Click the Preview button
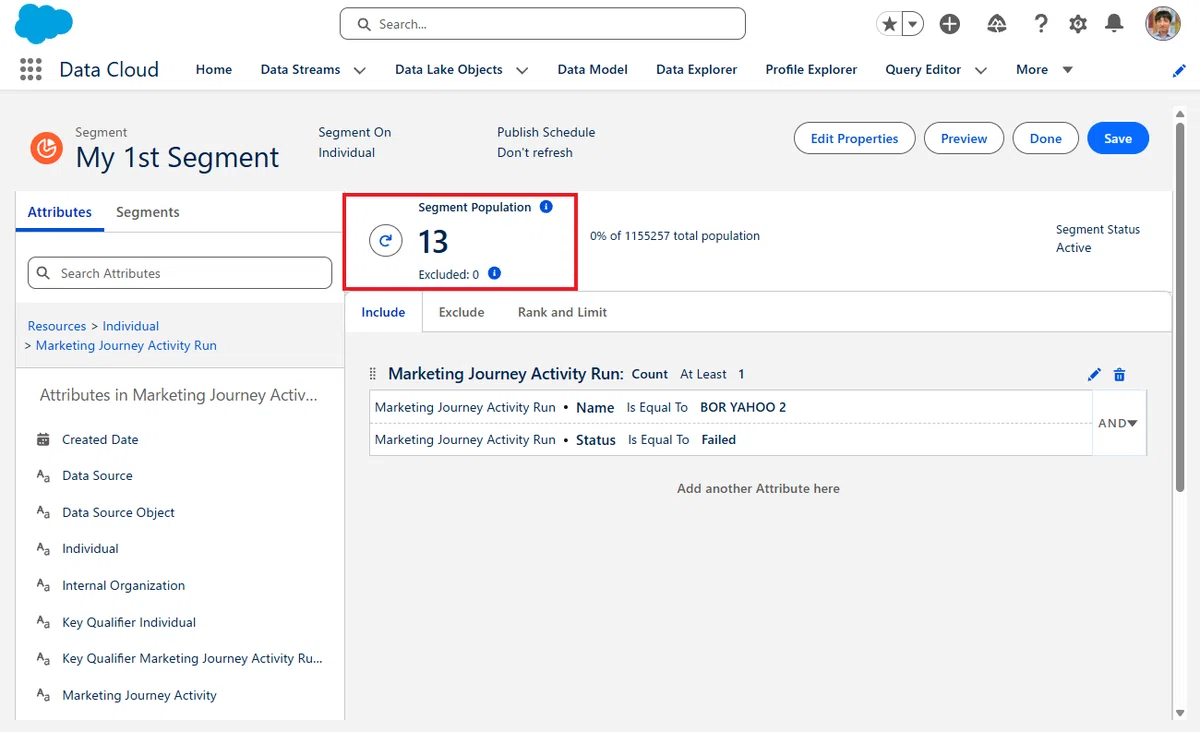 [964, 139]
